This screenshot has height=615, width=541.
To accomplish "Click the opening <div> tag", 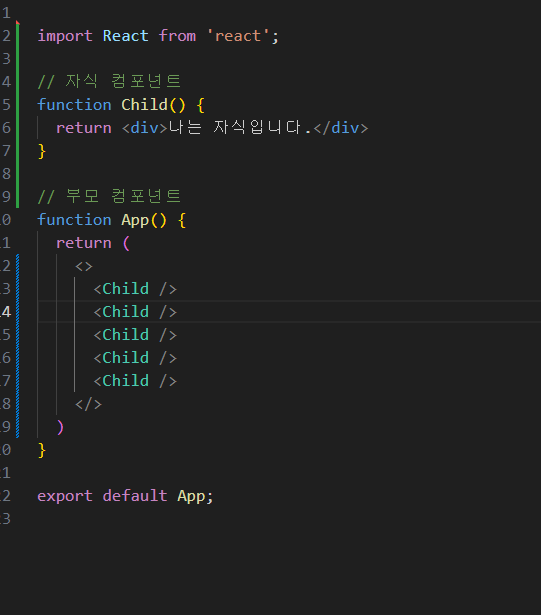I will tap(145, 128).
